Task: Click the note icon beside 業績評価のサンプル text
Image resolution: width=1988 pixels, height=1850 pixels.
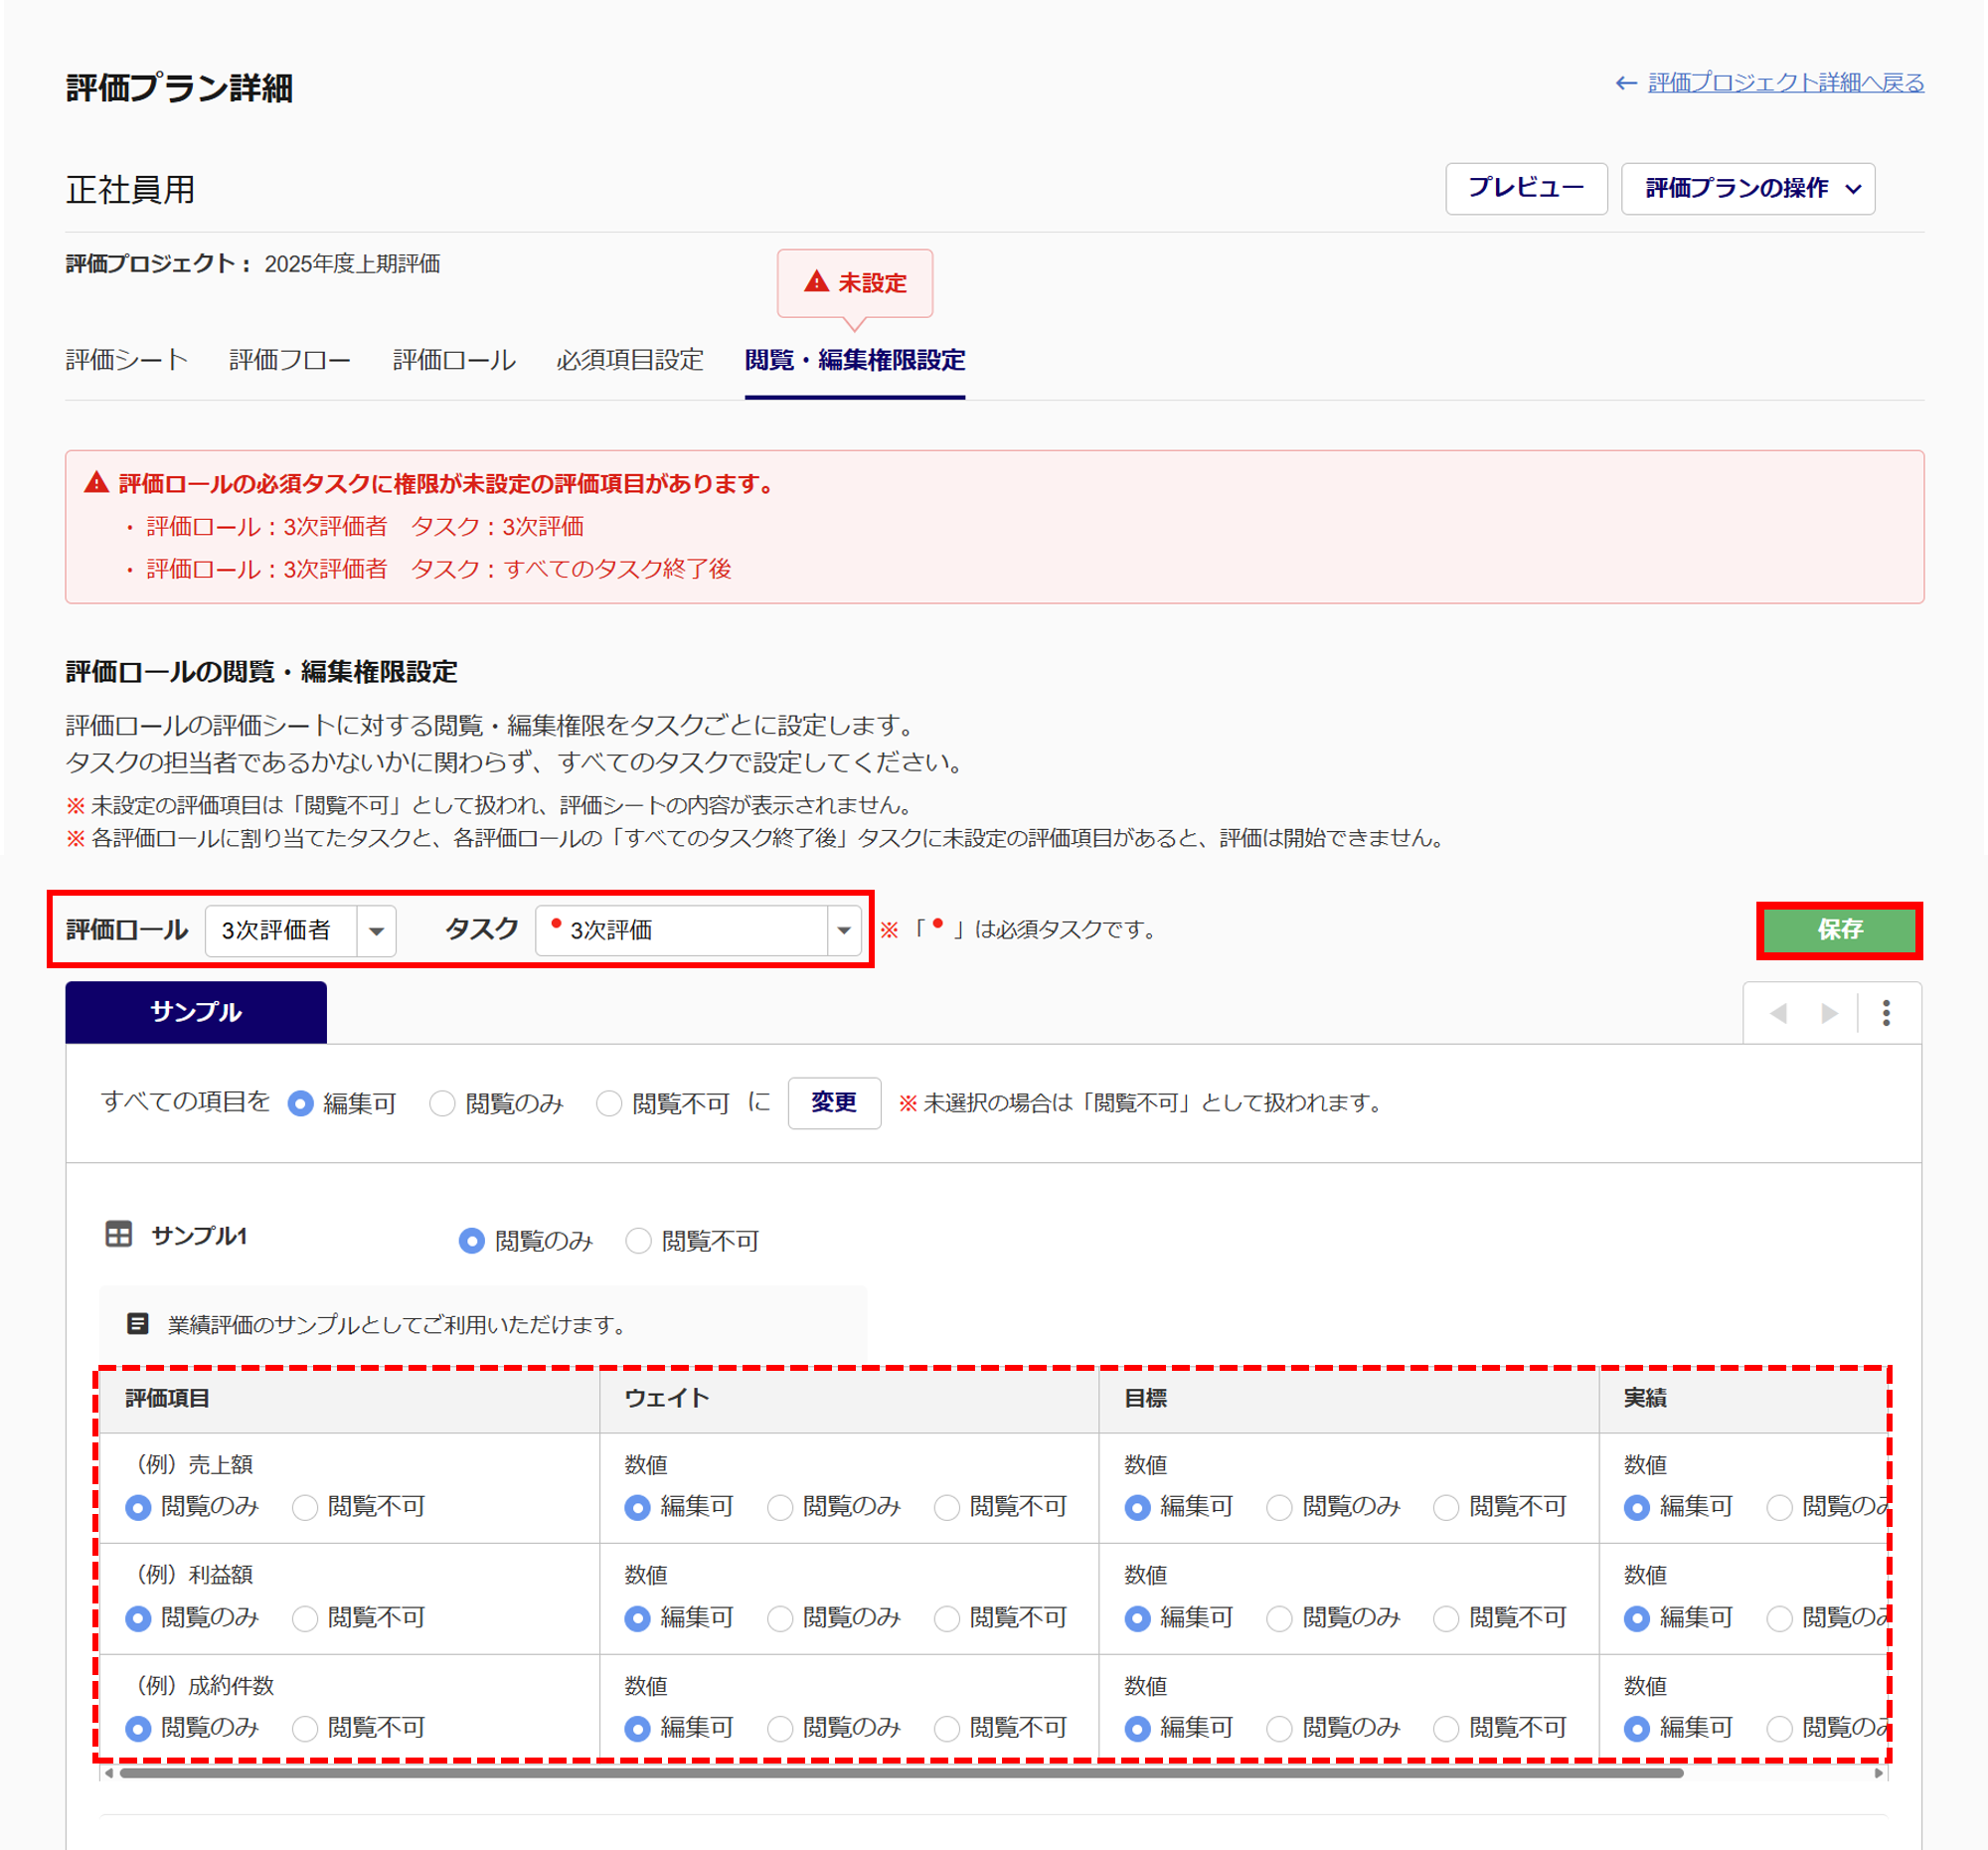Action: click(138, 1324)
